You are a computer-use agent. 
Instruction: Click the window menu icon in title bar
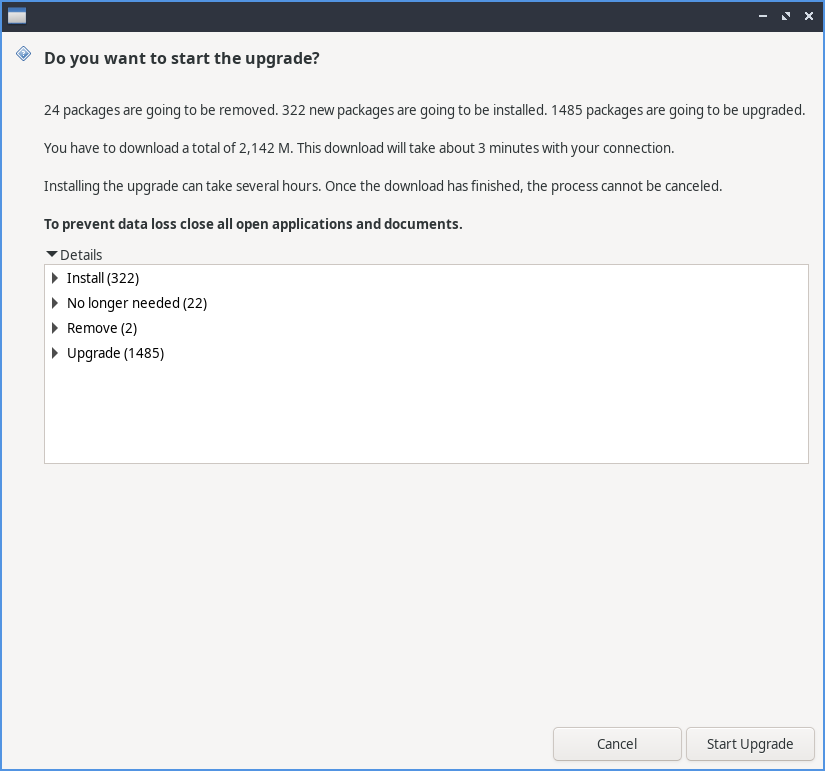point(17,16)
